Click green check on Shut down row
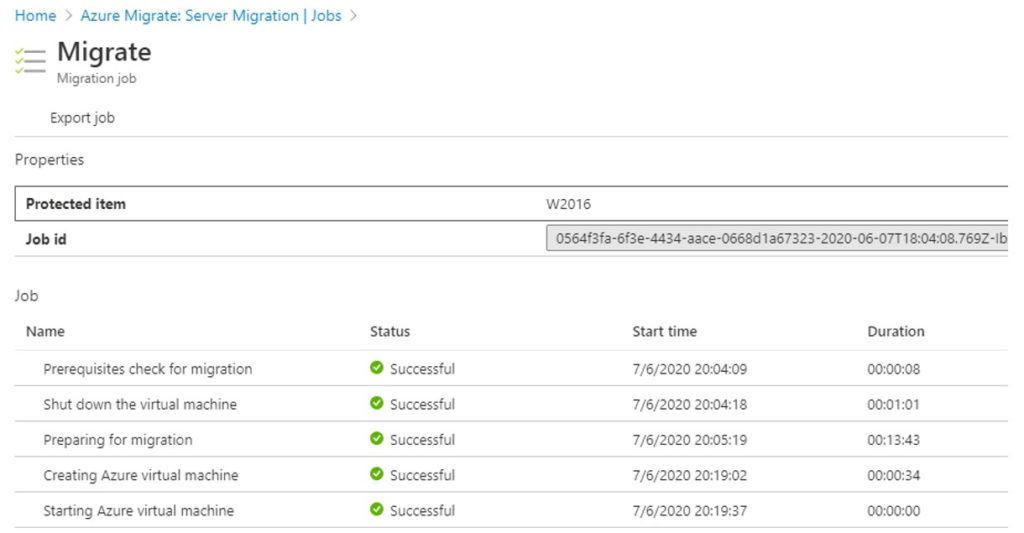Image resolution: width=1024 pixels, height=533 pixels. [x=376, y=403]
